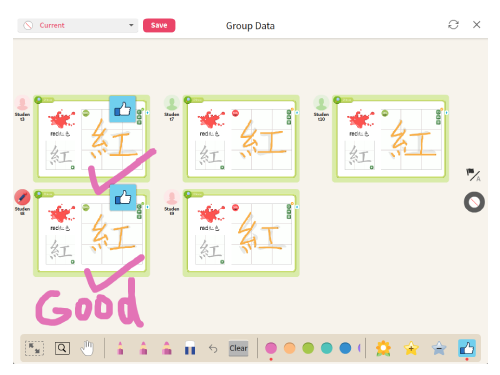Refresh the Group Data view

[453, 25]
